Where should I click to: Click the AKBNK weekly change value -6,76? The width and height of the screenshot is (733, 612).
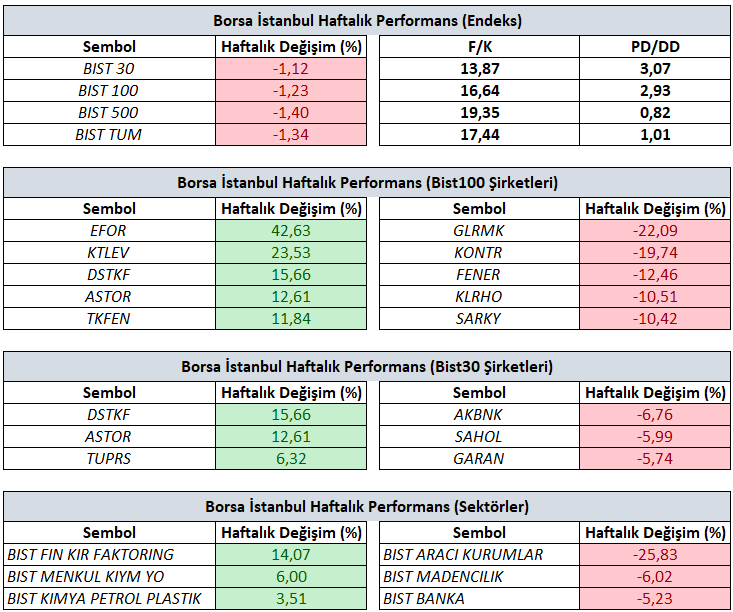click(654, 415)
